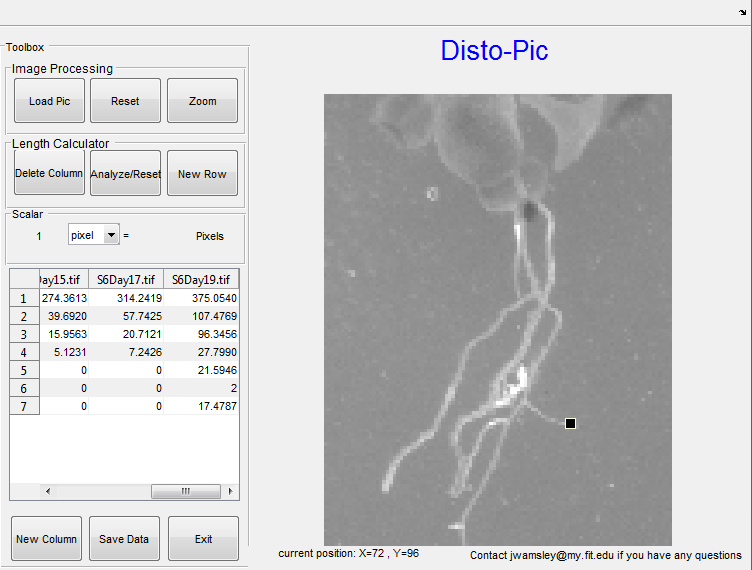The image size is (752, 570).
Task: Click the Load Pic button
Action: click(x=49, y=101)
